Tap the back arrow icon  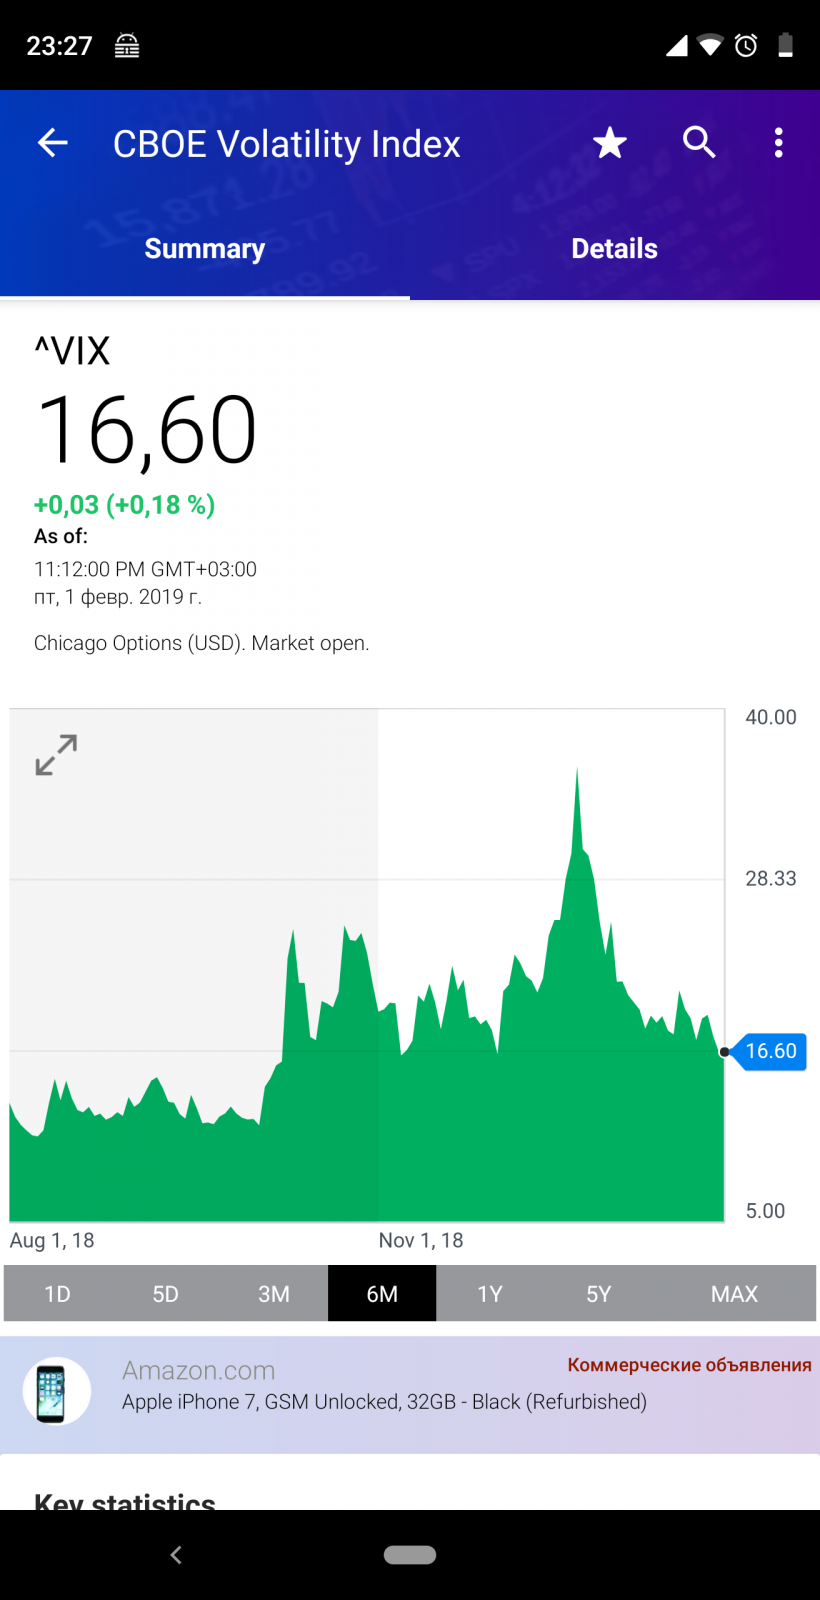click(x=53, y=144)
